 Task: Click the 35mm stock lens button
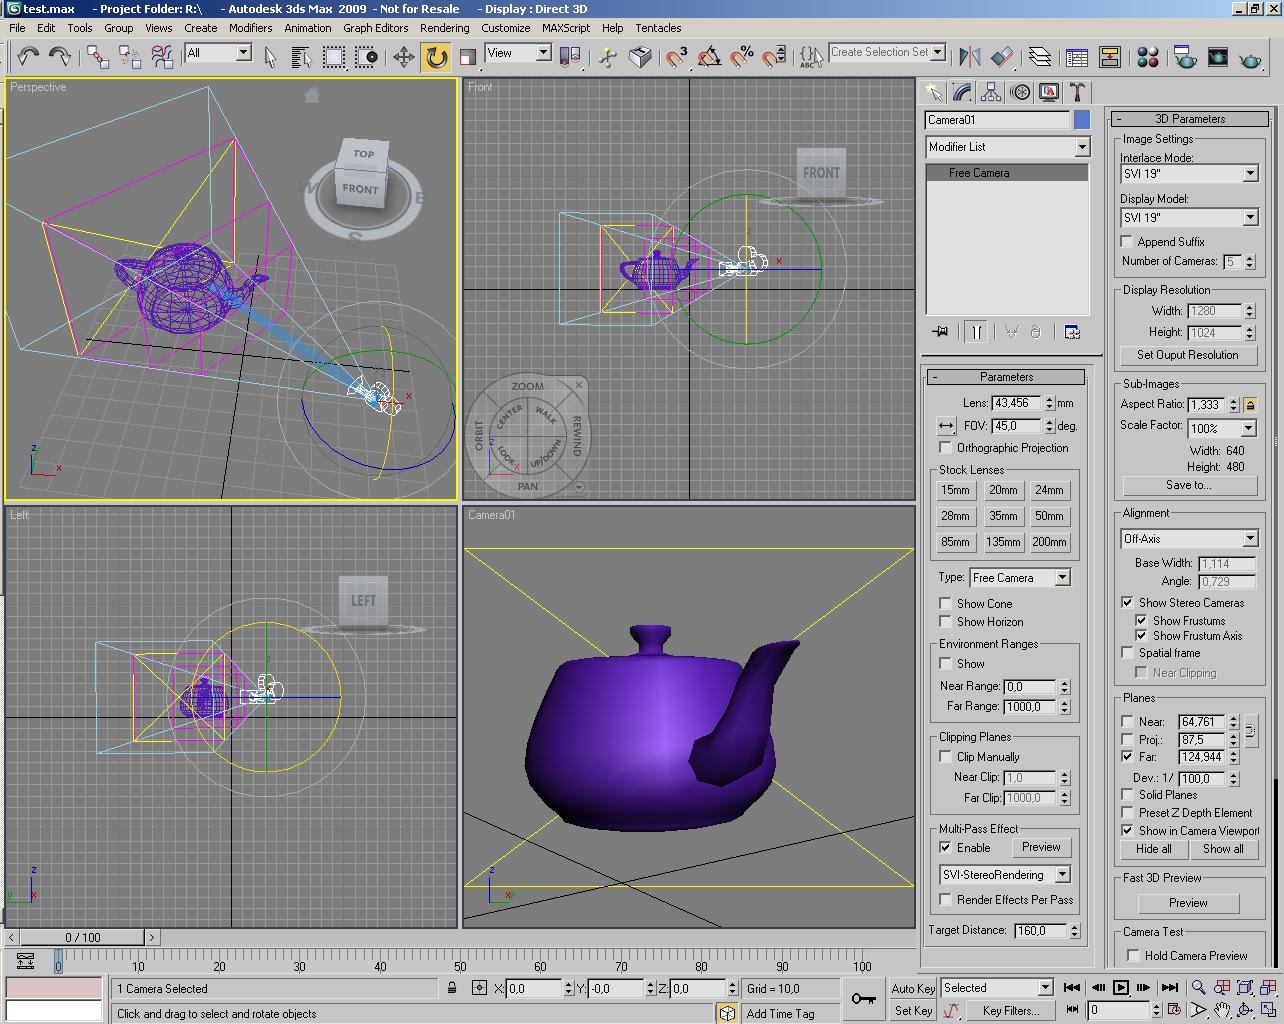[x=1003, y=516]
